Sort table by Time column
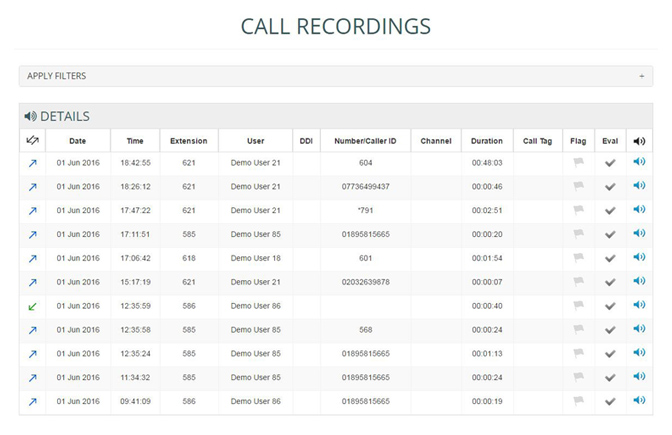This screenshot has width=672, height=435. [x=135, y=141]
